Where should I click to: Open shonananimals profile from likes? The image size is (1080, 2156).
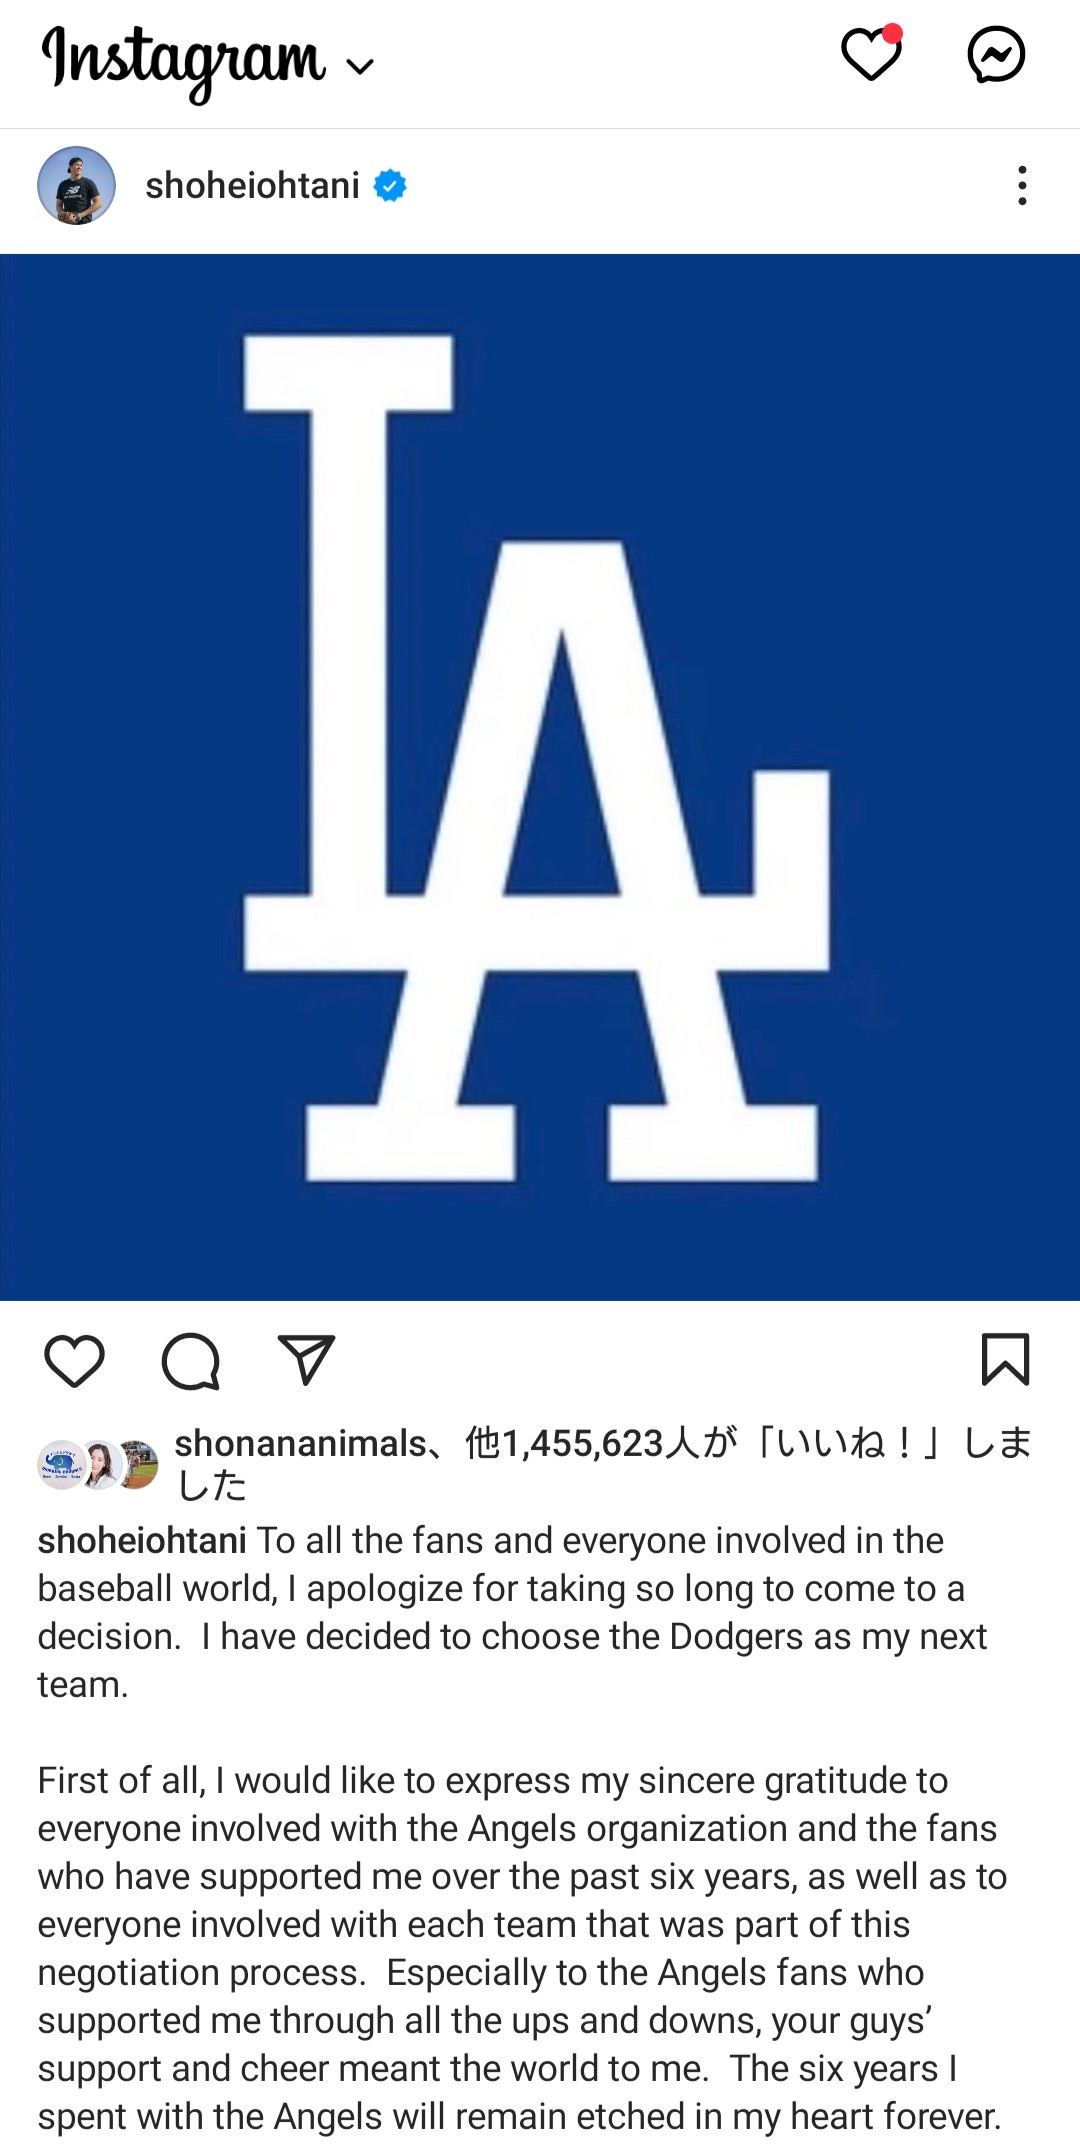[x=300, y=1443]
